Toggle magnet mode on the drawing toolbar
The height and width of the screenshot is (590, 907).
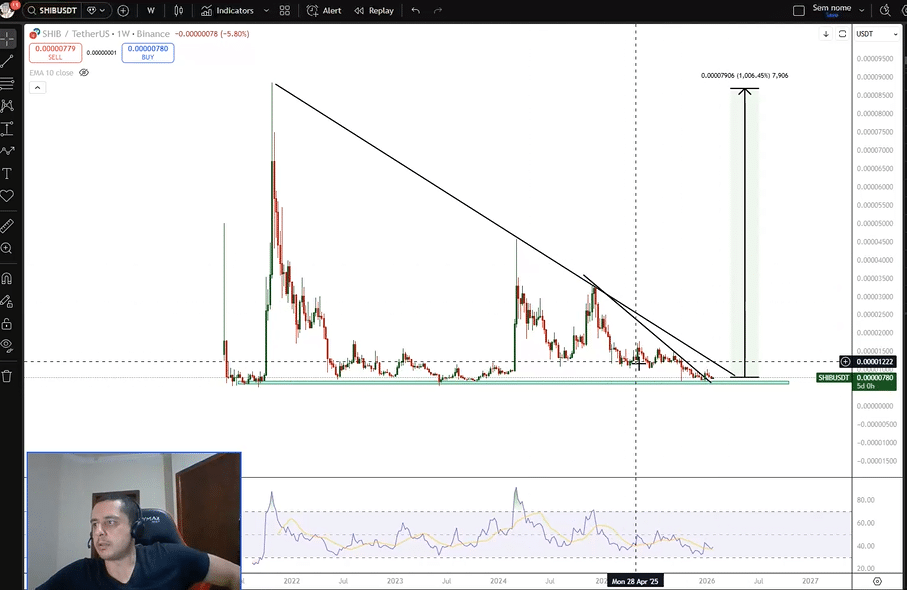(x=7, y=278)
